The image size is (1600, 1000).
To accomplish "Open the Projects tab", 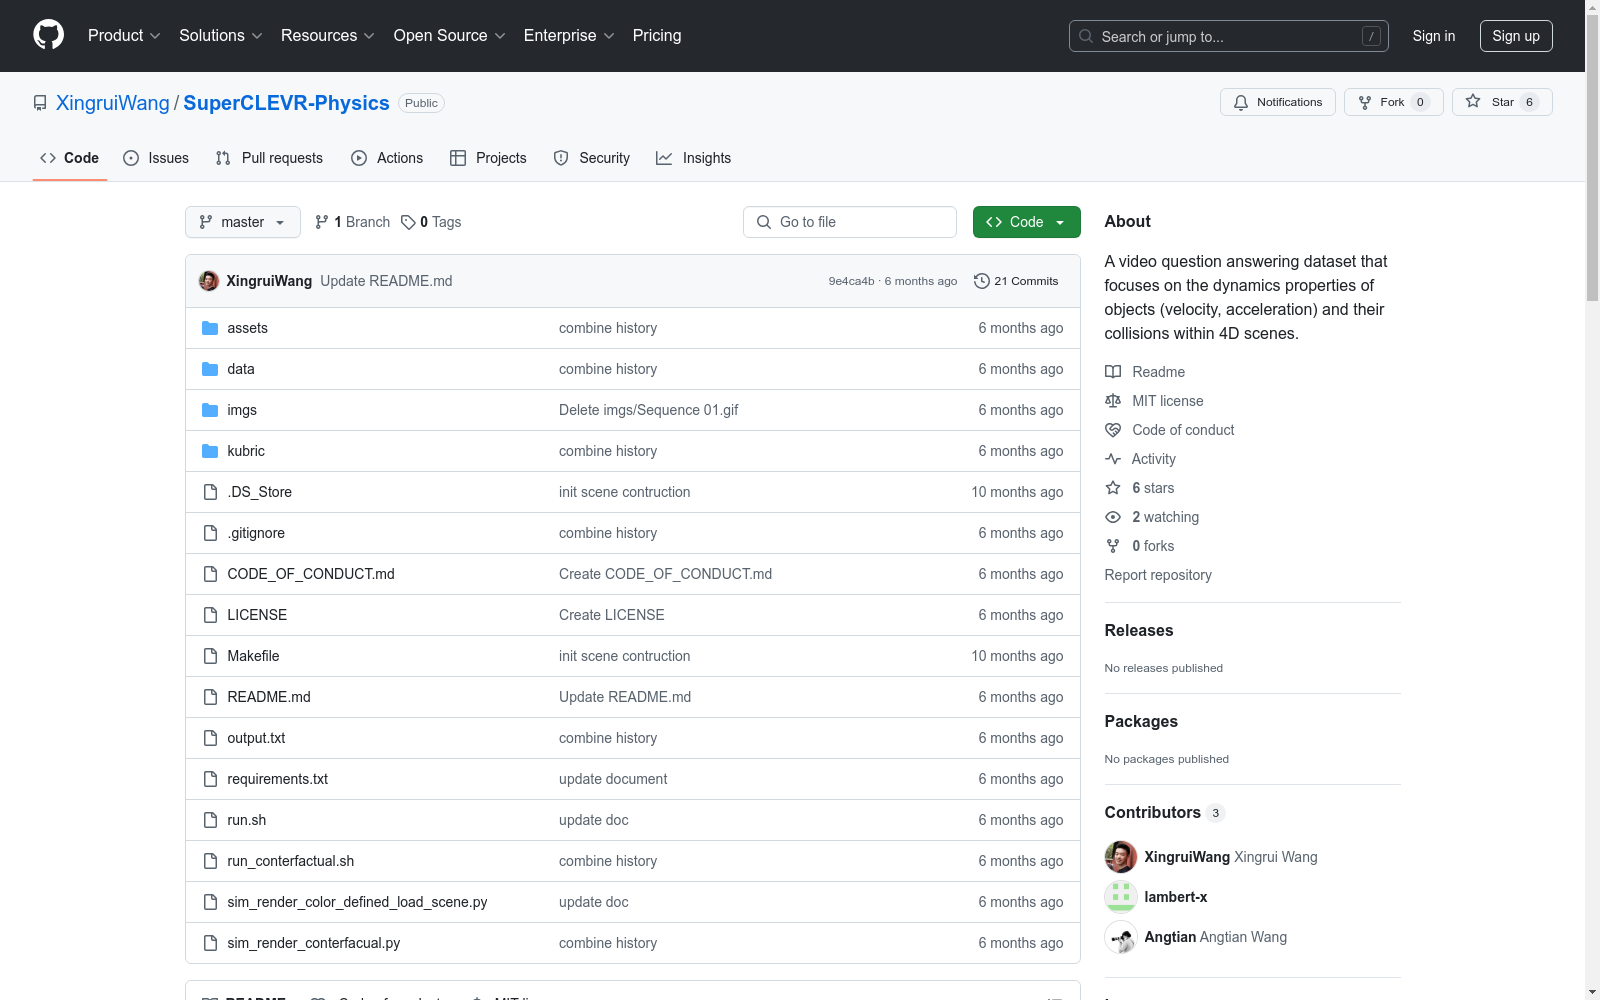I will pyautogui.click(x=488, y=158).
